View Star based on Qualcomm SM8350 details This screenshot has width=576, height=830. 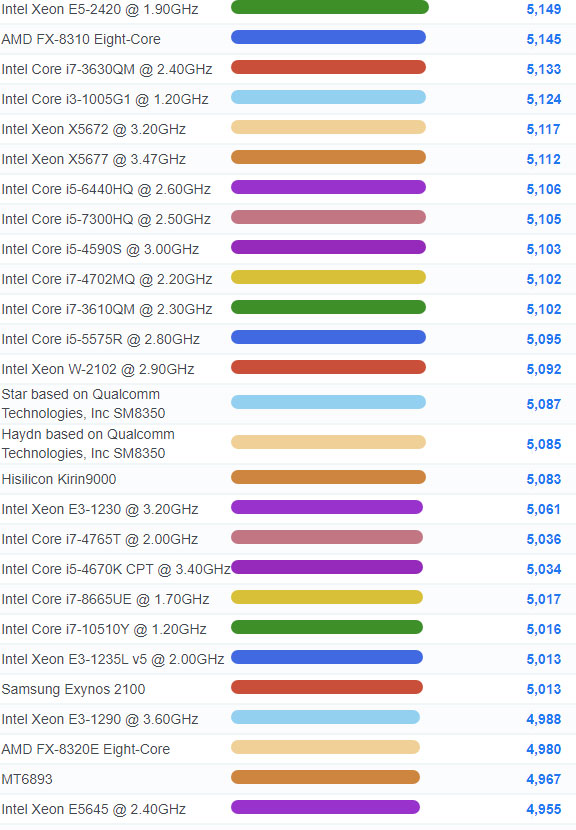click(x=84, y=404)
